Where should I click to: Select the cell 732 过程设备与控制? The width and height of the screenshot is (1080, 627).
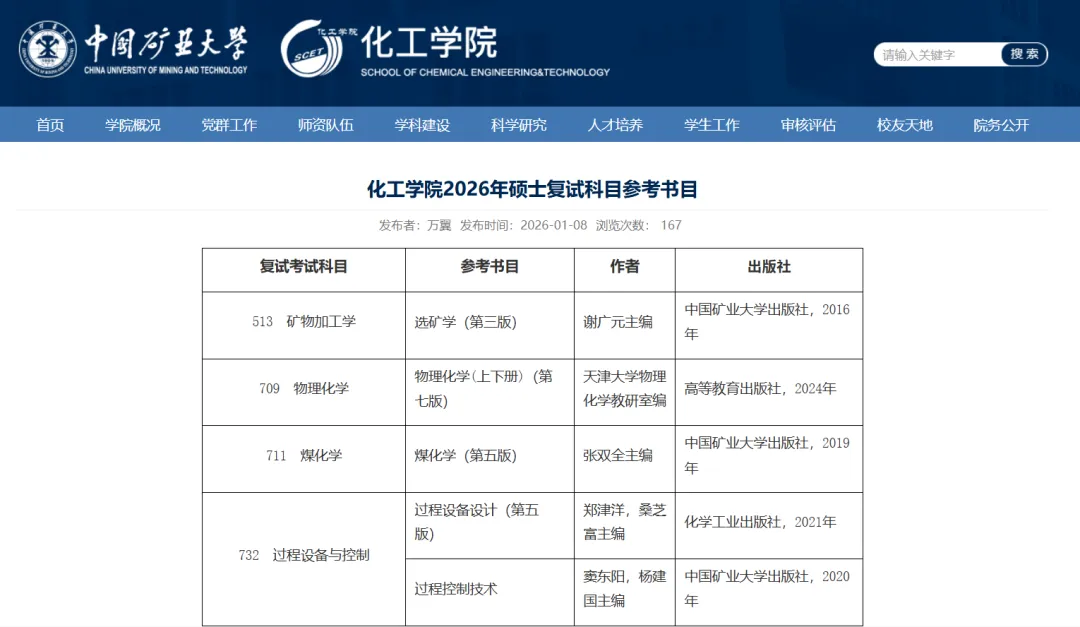click(304, 559)
